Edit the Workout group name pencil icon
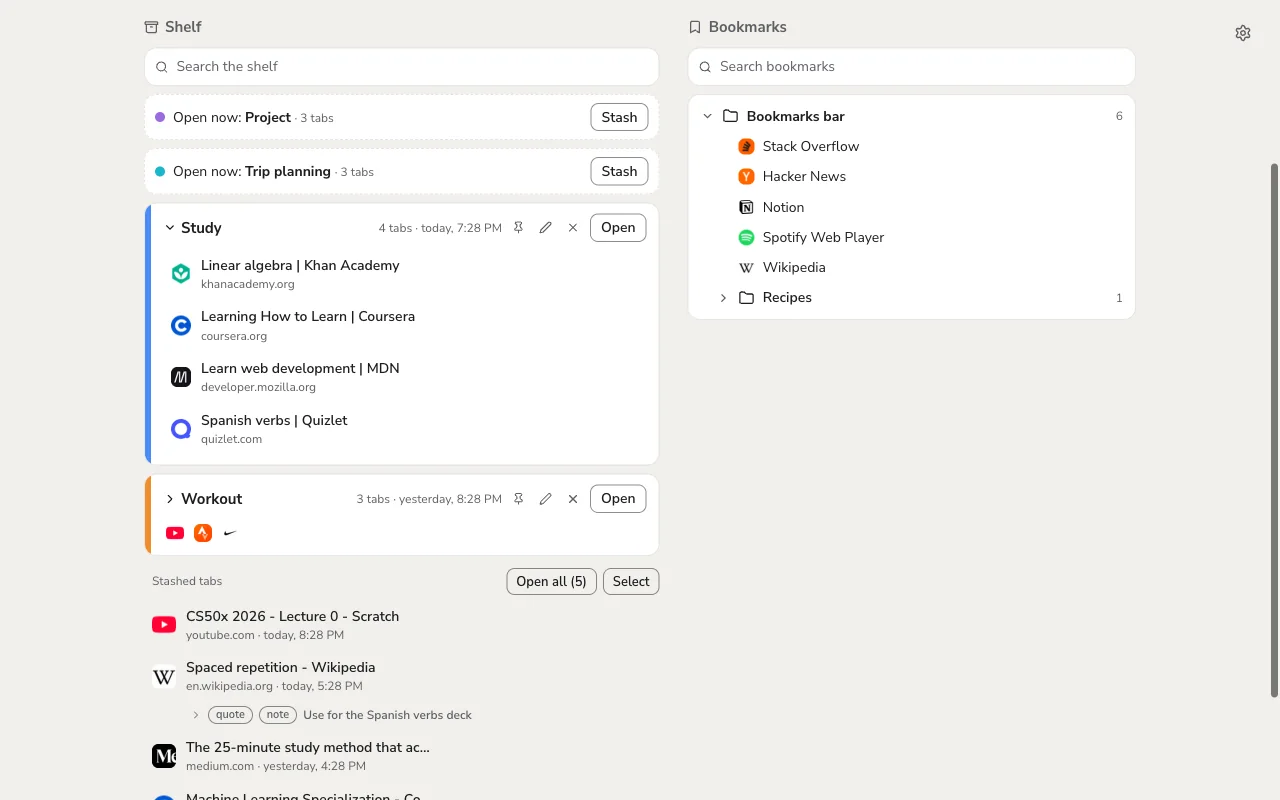 tap(545, 499)
